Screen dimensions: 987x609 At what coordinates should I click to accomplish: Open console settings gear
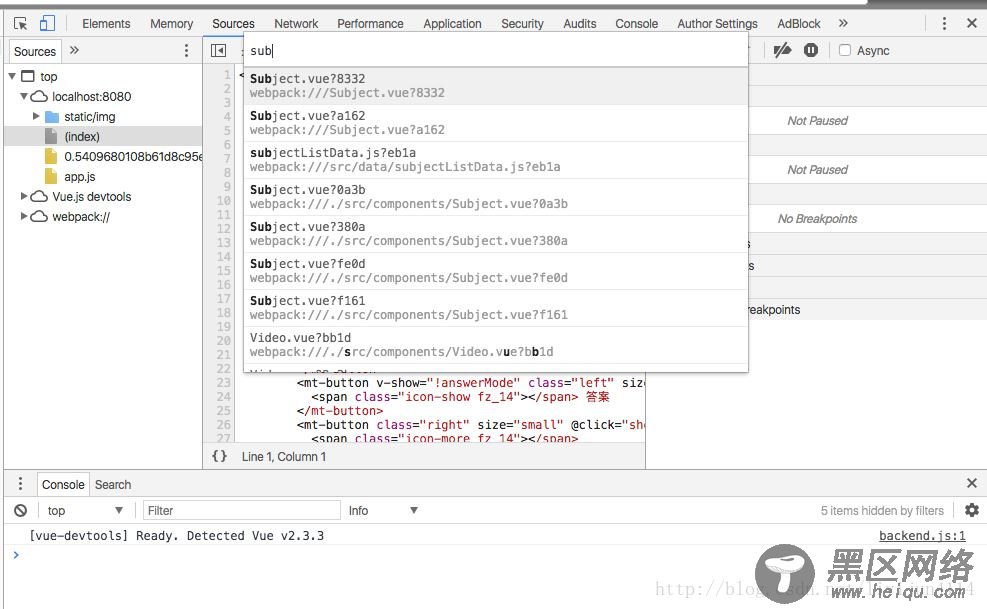coord(972,510)
